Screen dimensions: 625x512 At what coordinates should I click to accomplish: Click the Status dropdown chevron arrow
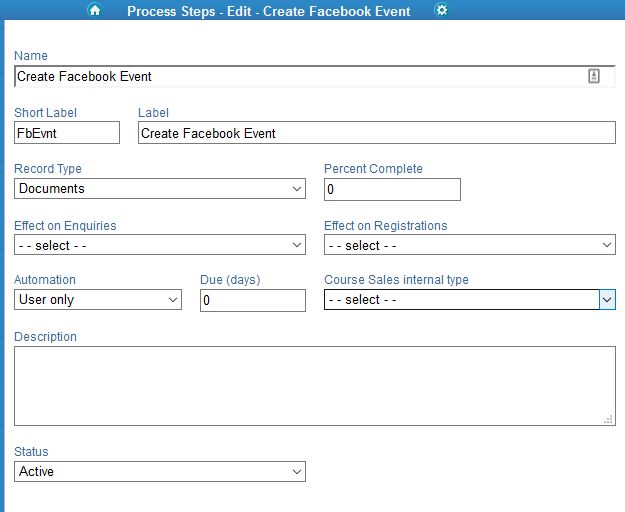pos(297,472)
